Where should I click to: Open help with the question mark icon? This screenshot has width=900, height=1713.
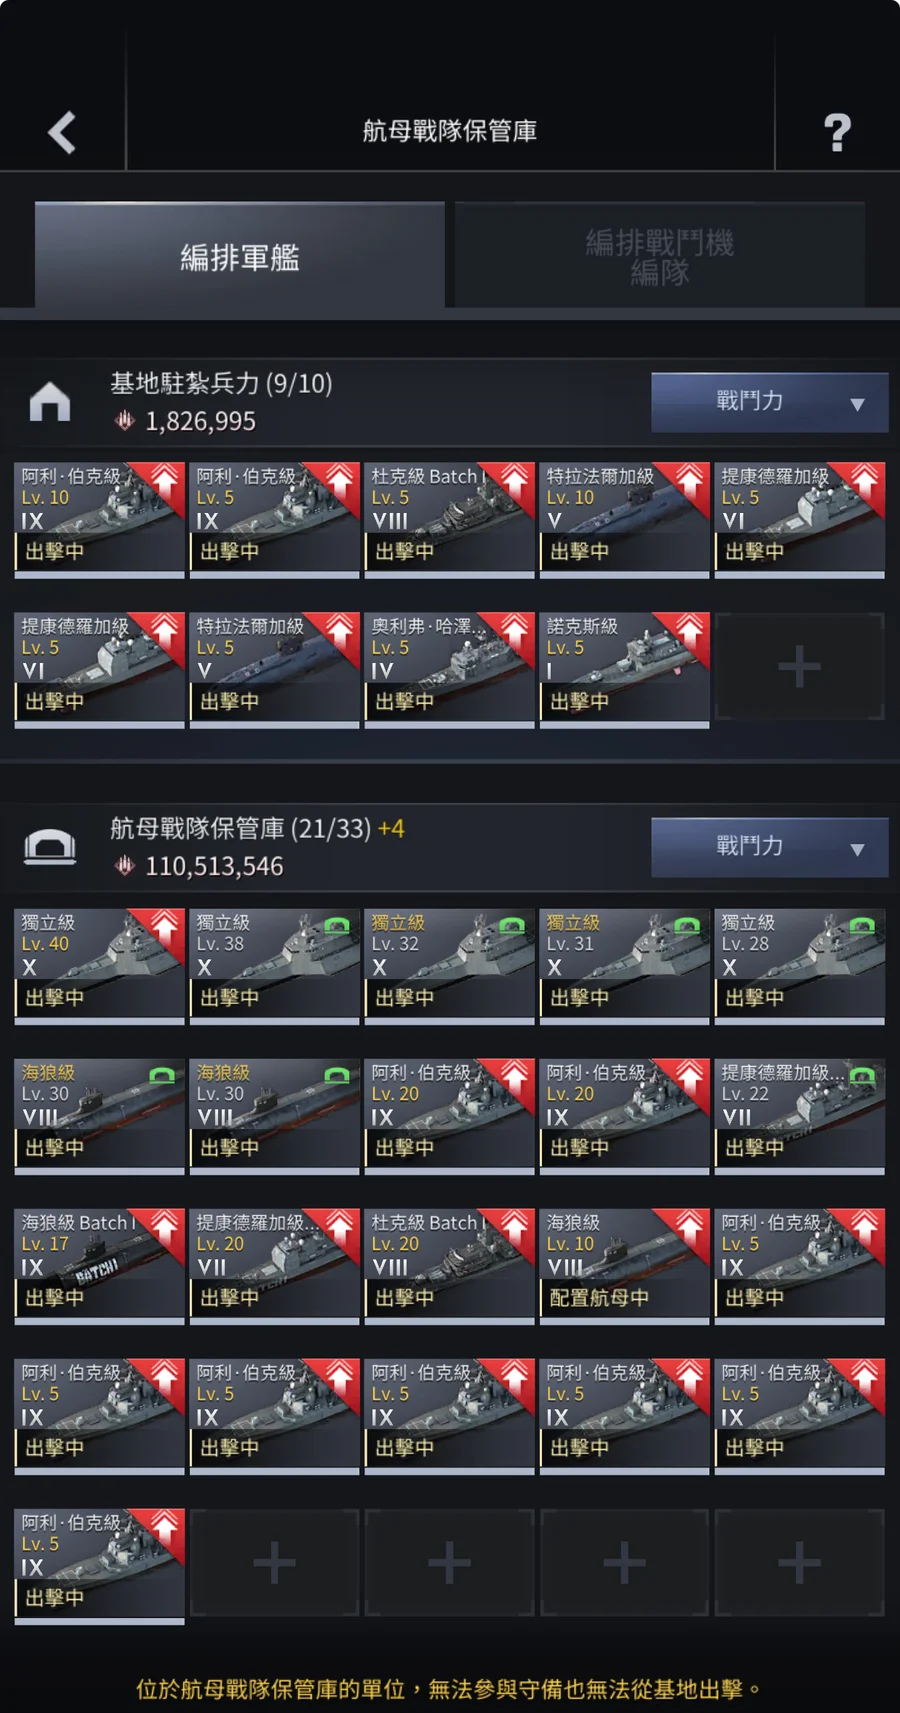pos(837,132)
